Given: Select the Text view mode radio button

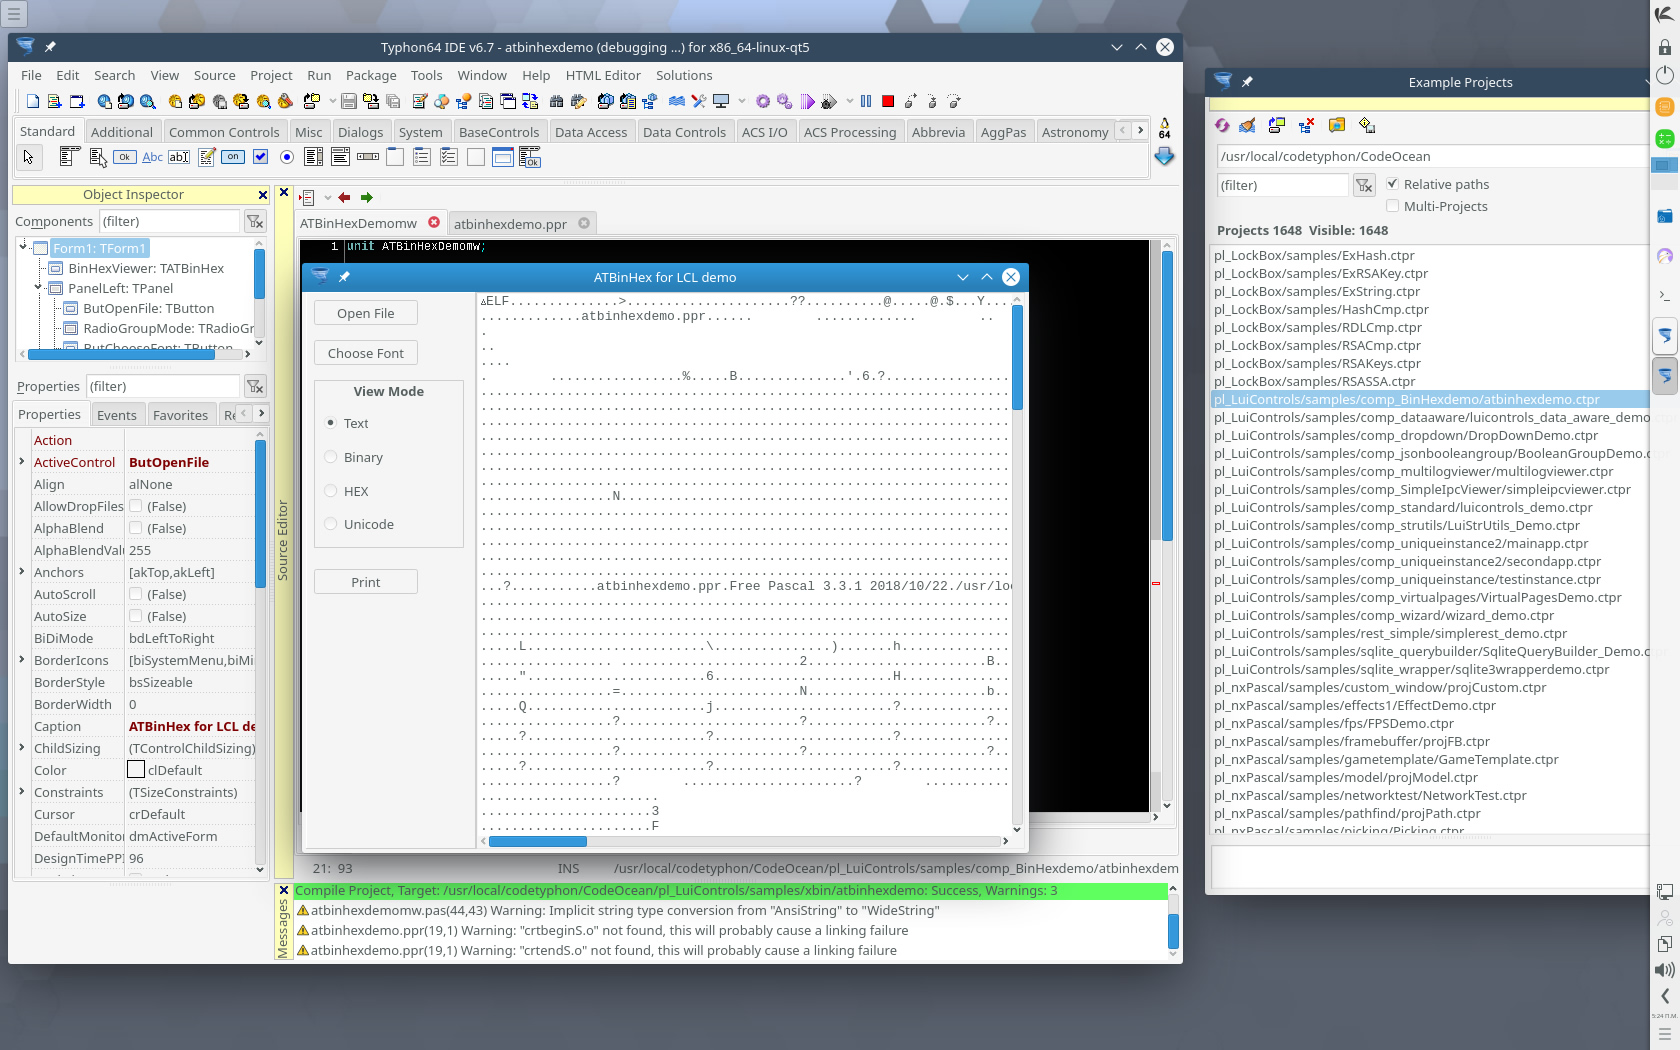Looking at the screenshot, I should [331, 423].
